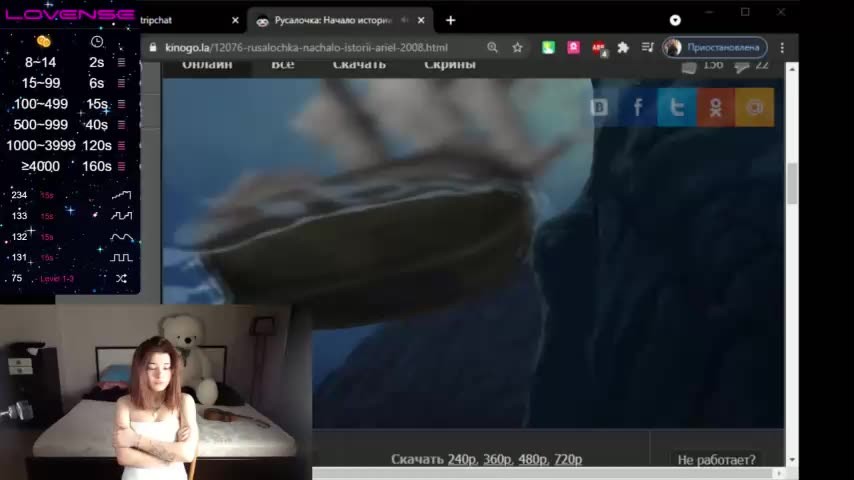Click the 15~99 row menu icon

point(121,83)
